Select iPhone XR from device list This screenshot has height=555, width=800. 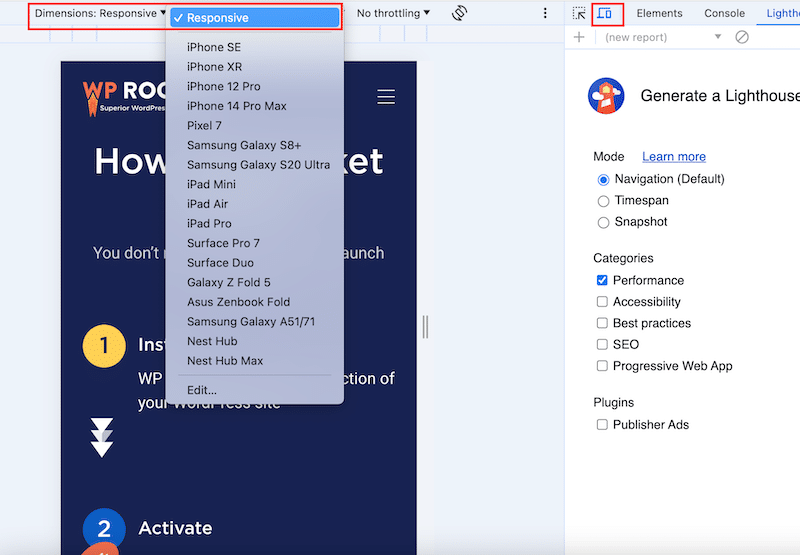tap(214, 67)
